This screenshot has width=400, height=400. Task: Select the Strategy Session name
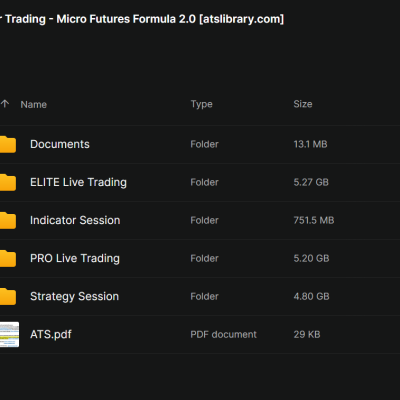coord(74,296)
